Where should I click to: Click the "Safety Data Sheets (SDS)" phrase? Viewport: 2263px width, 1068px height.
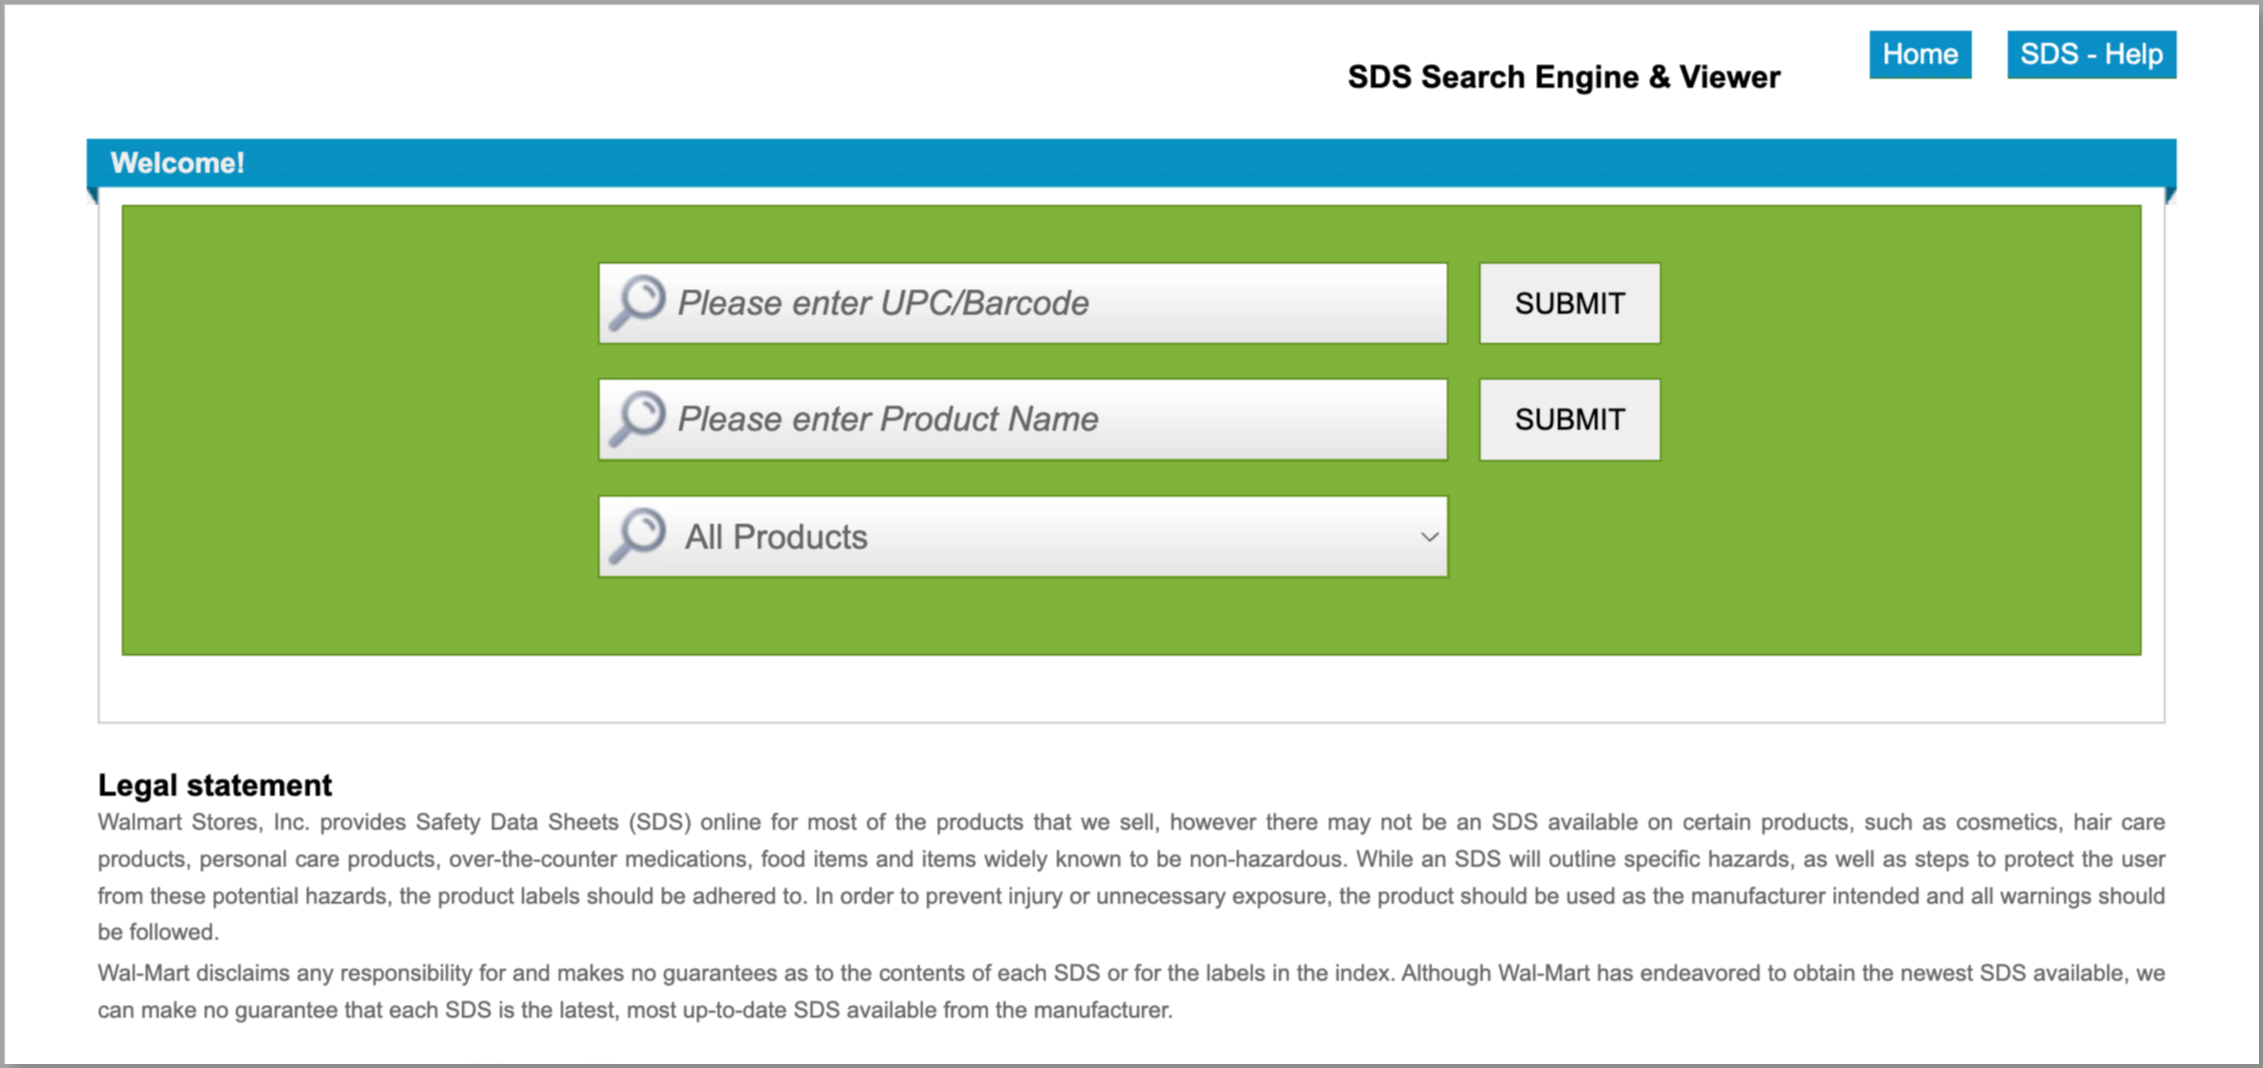pyautogui.click(x=553, y=822)
